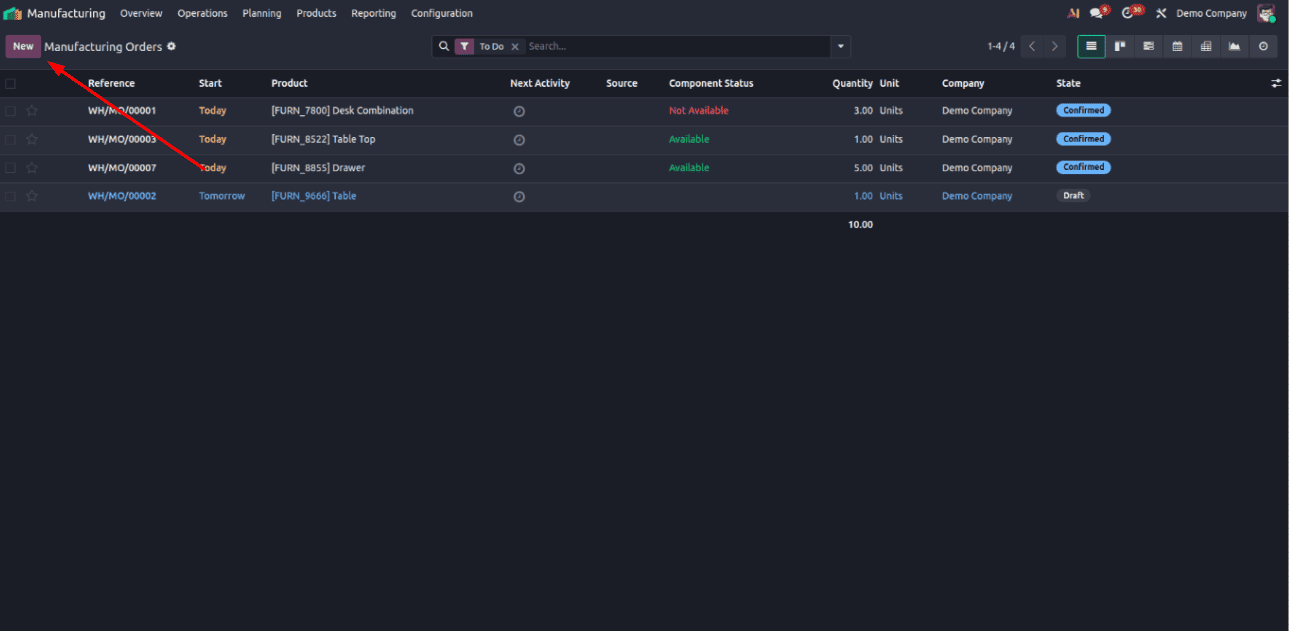The image size is (1289, 631).
Task: Star the WH/MO/00007 order as favorite
Action: pos(31,167)
